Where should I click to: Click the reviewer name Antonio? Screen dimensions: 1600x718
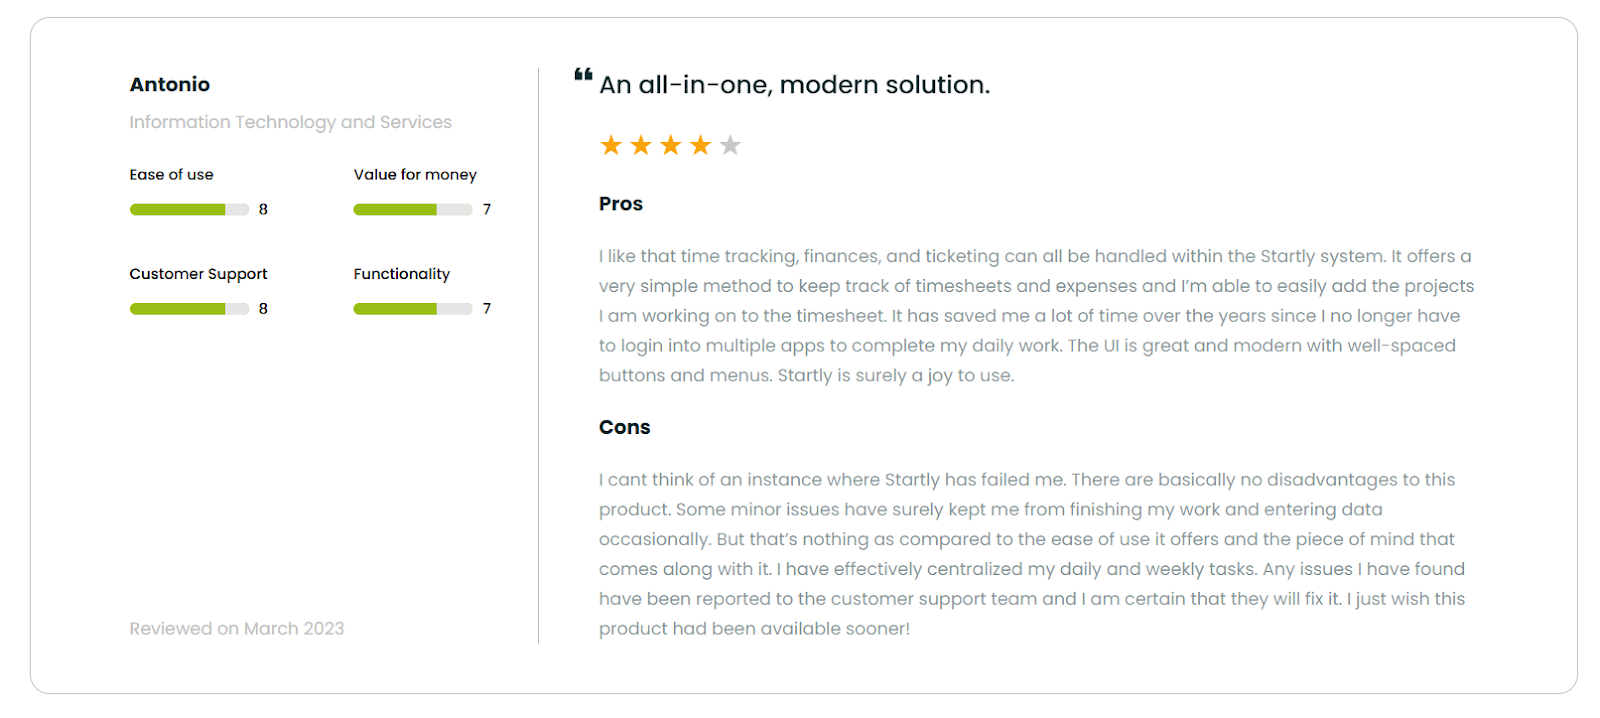click(x=170, y=85)
